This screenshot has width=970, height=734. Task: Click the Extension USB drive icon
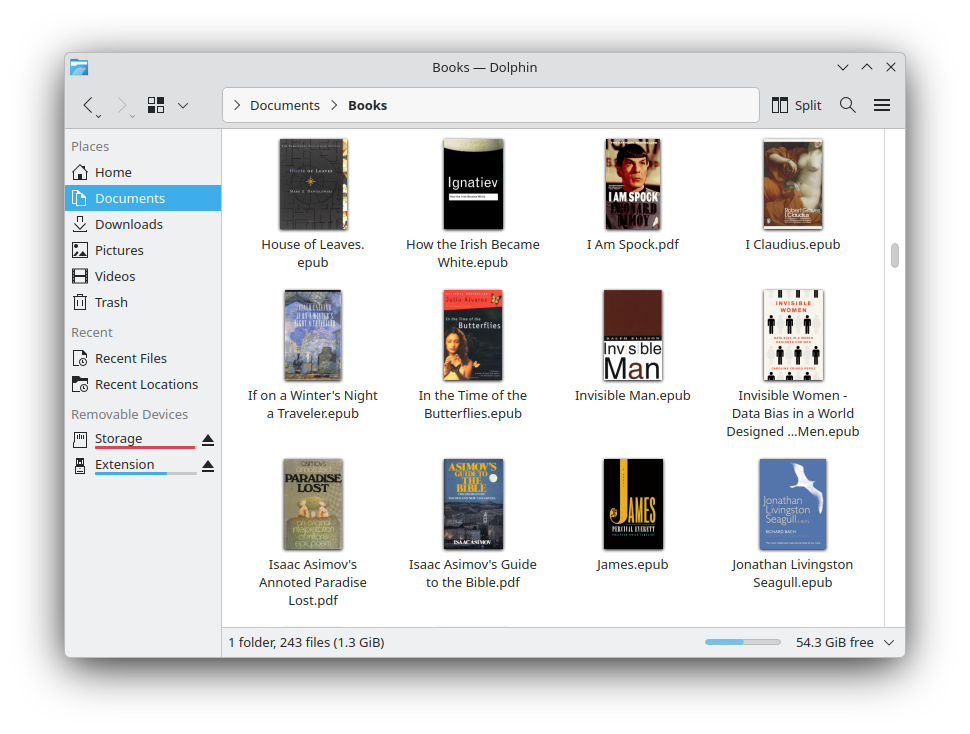[x=80, y=466]
